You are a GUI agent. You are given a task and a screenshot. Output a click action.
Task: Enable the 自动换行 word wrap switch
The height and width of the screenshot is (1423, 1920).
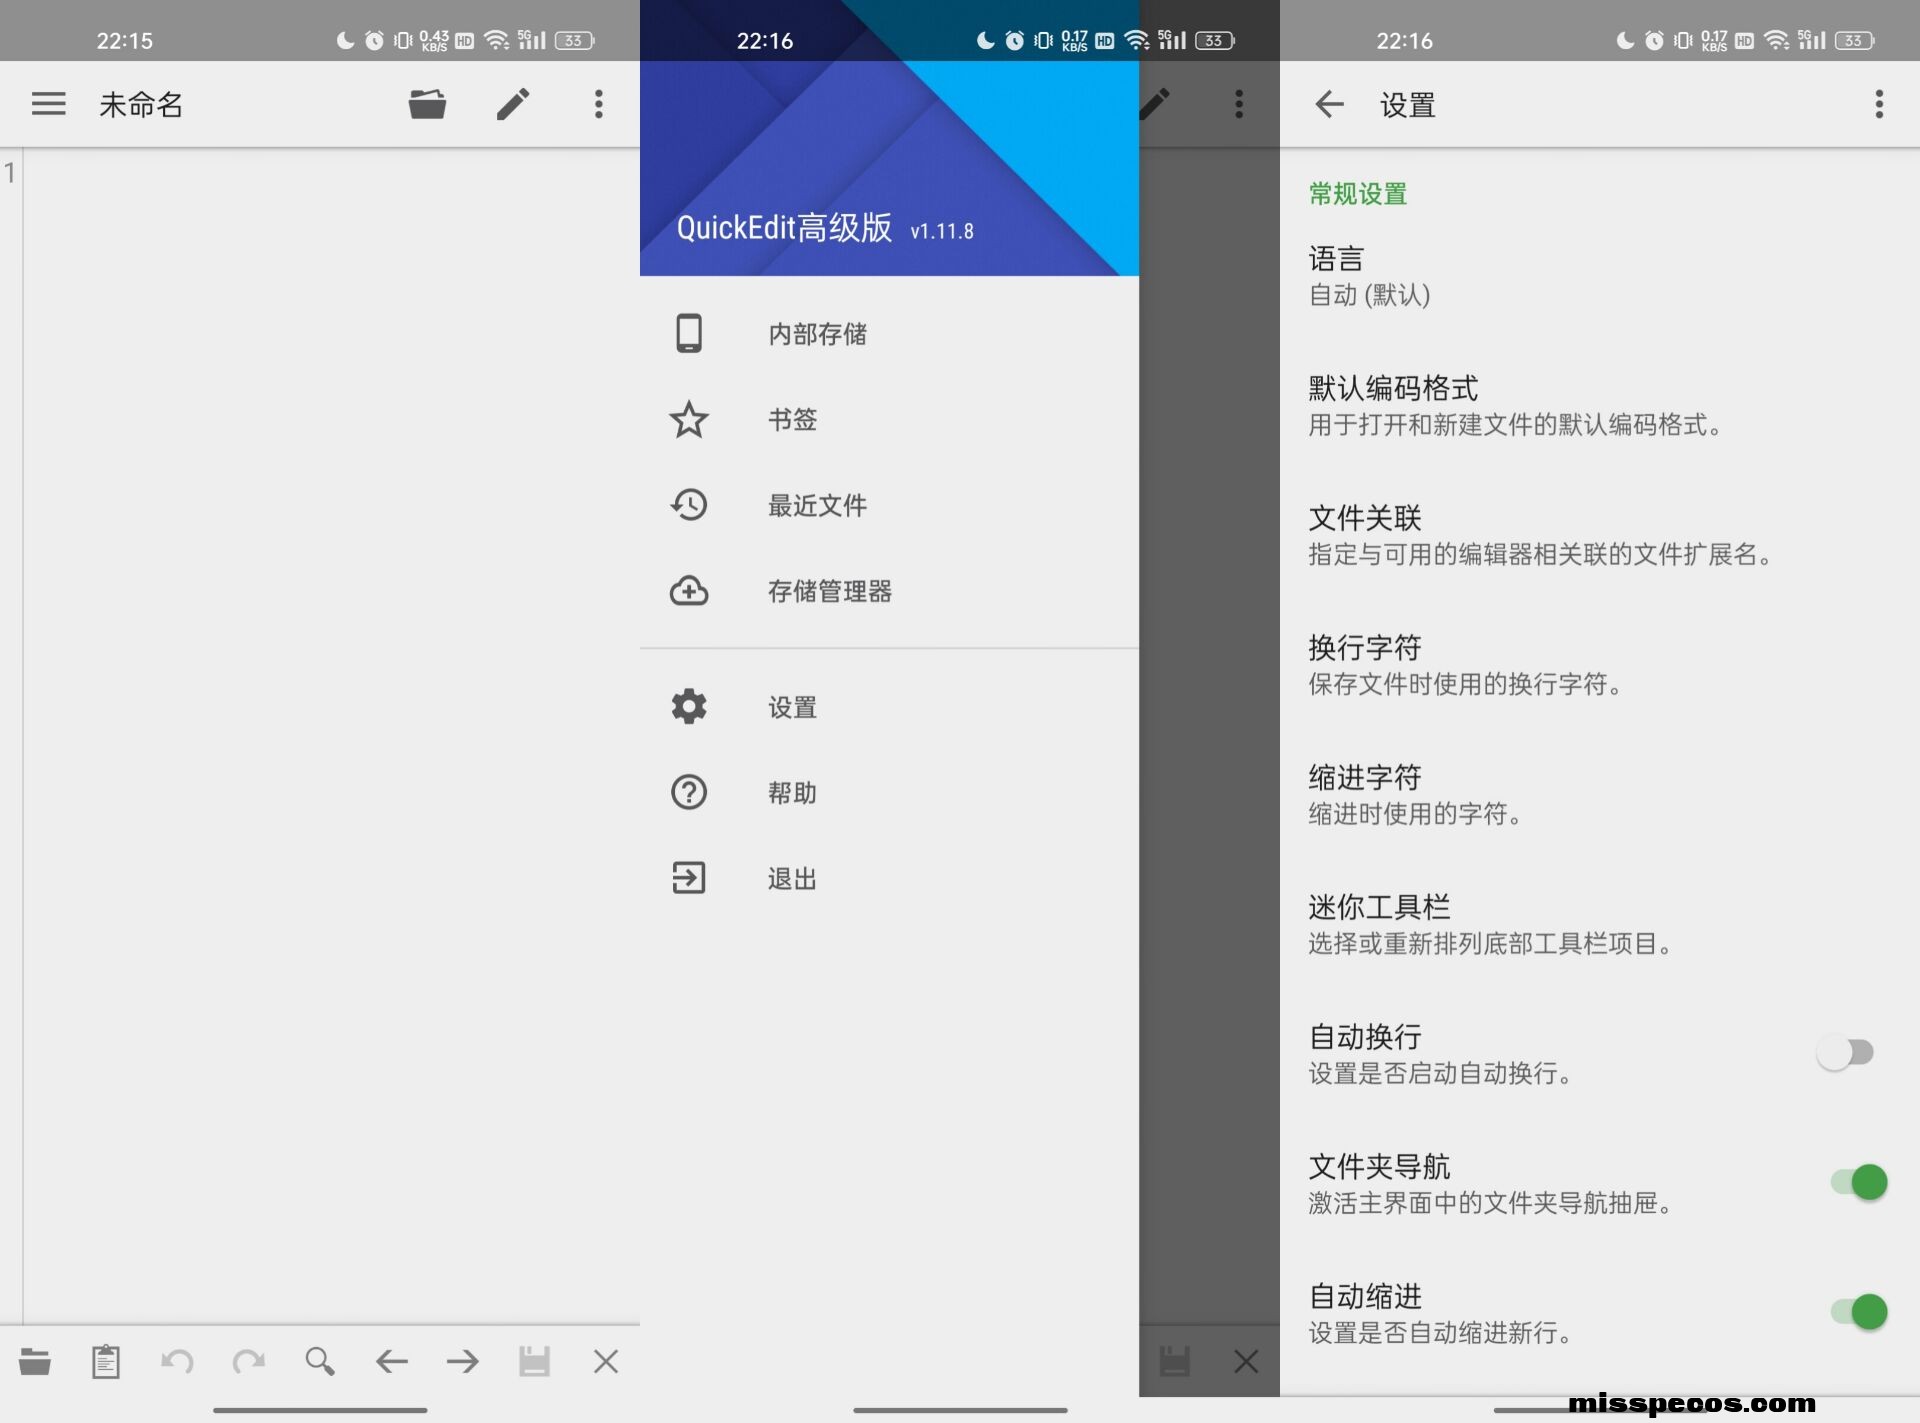point(1845,1052)
